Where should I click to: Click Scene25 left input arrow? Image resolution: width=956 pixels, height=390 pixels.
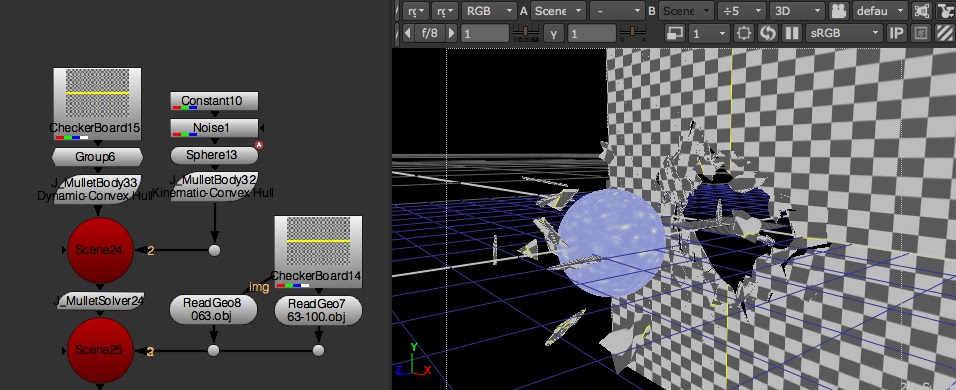click(65, 350)
